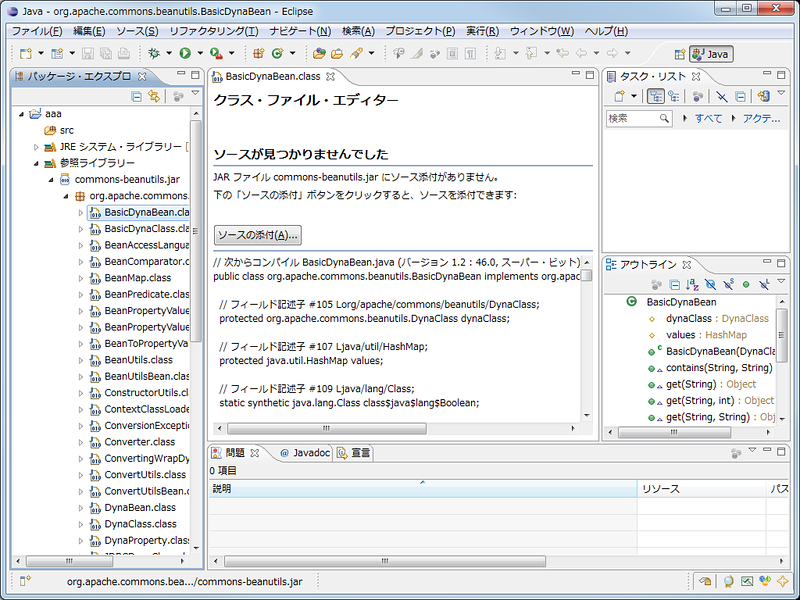Image resolution: width=800 pixels, height=600 pixels.
Task: Toggle Link with Editor in Package Explorer
Action: 154,96
